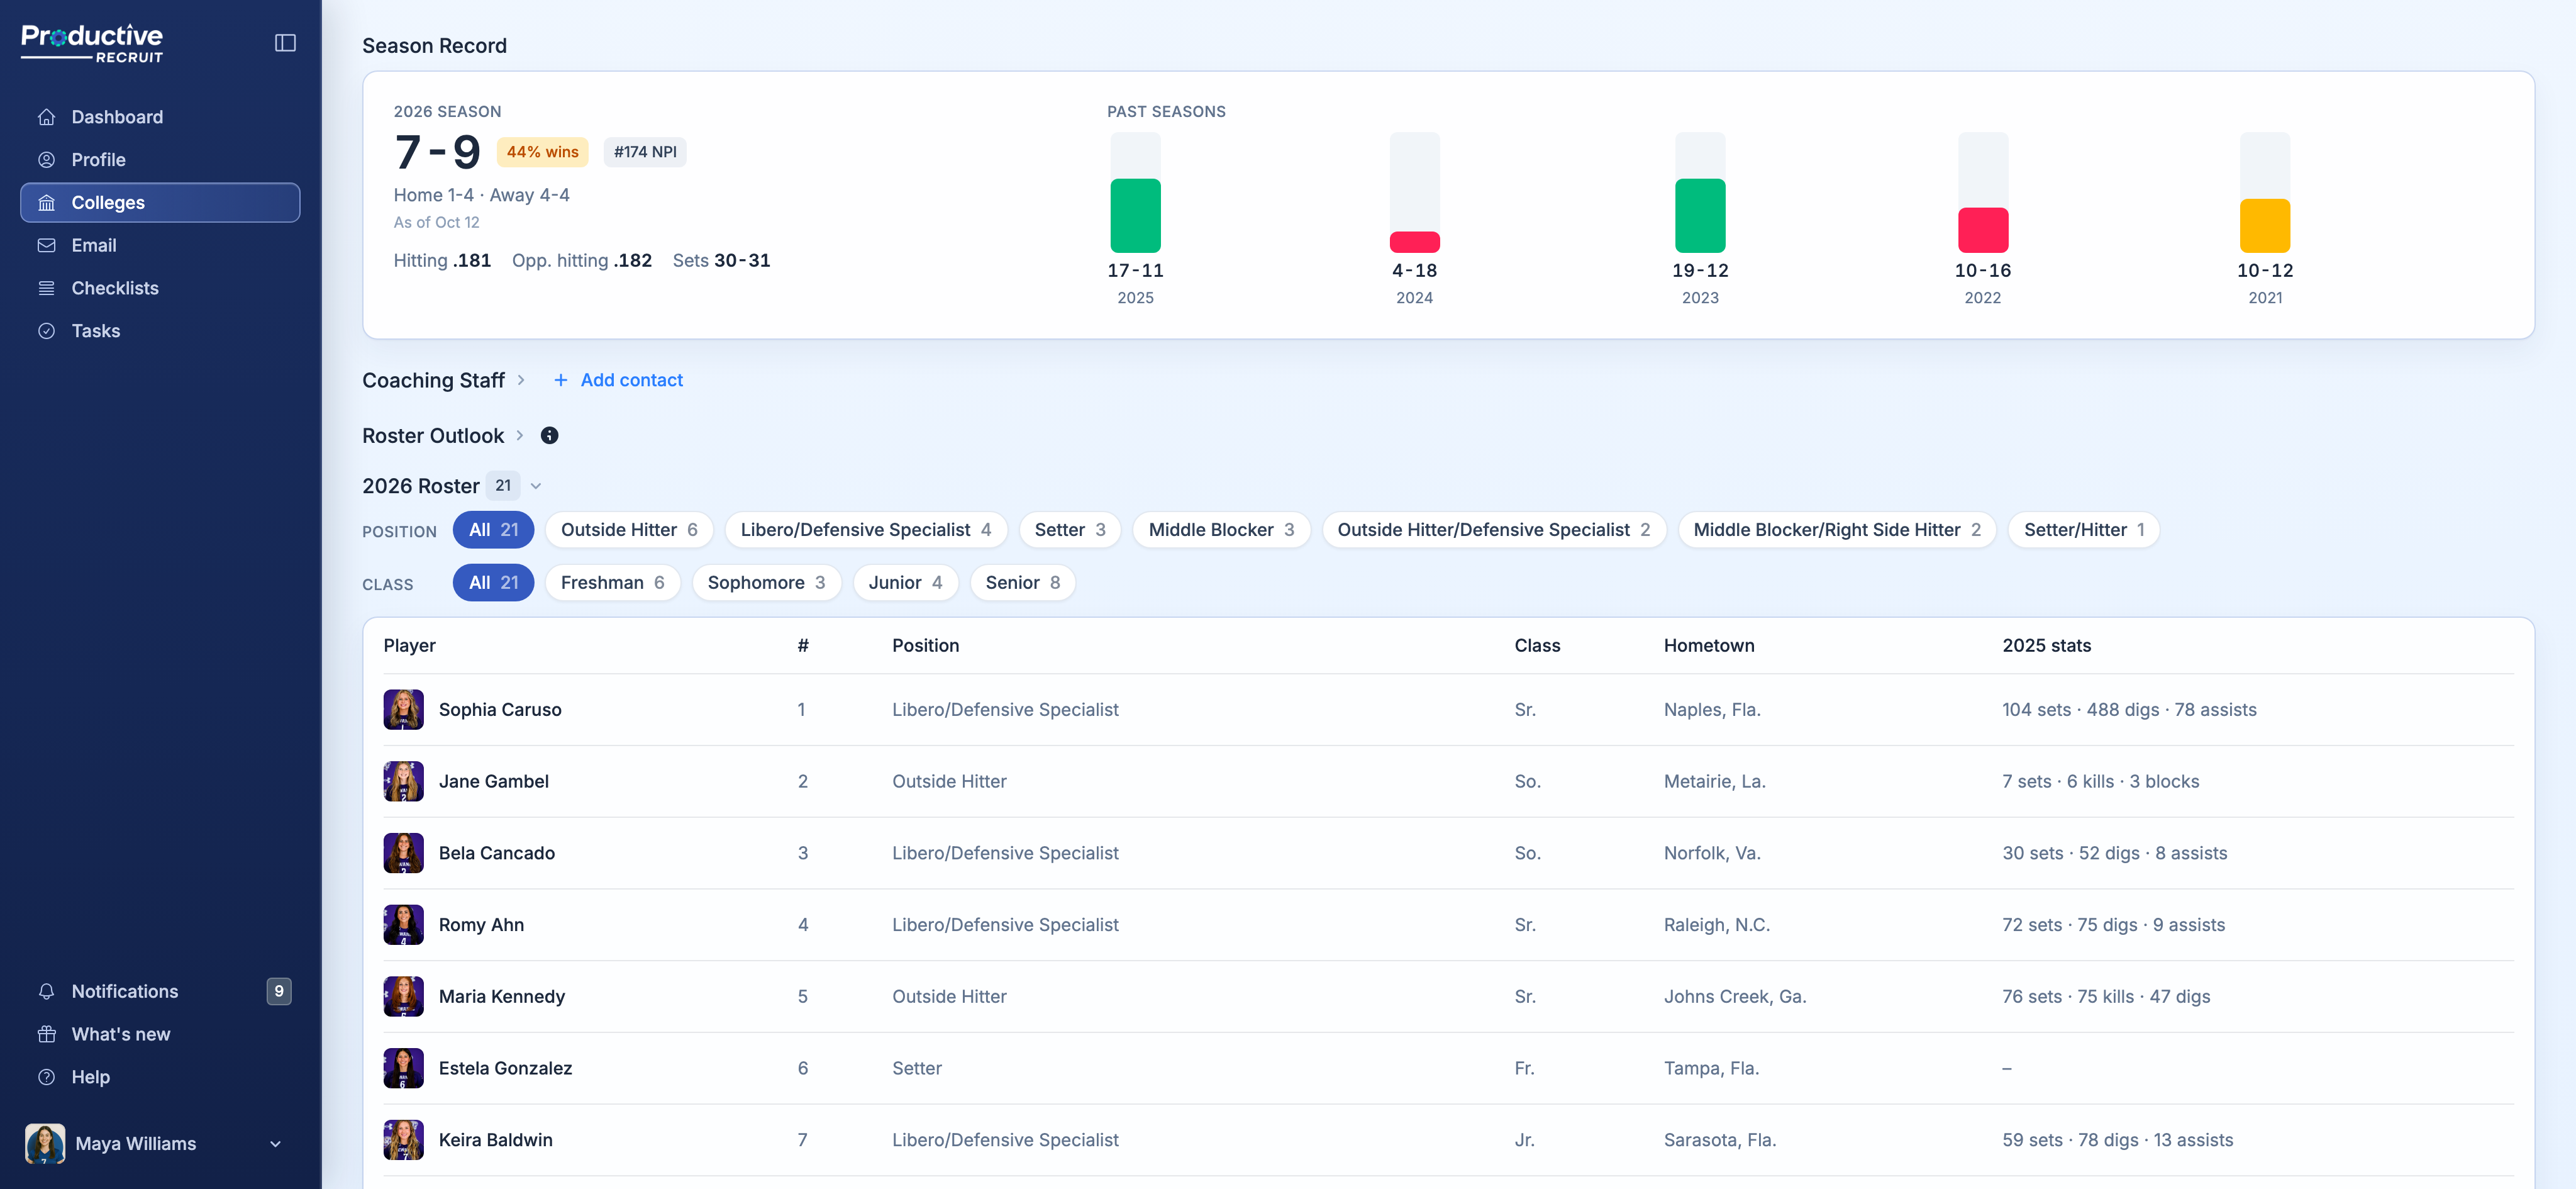Click the Notifications bell icon
Viewport: 2576px width, 1189px height.
click(46, 992)
